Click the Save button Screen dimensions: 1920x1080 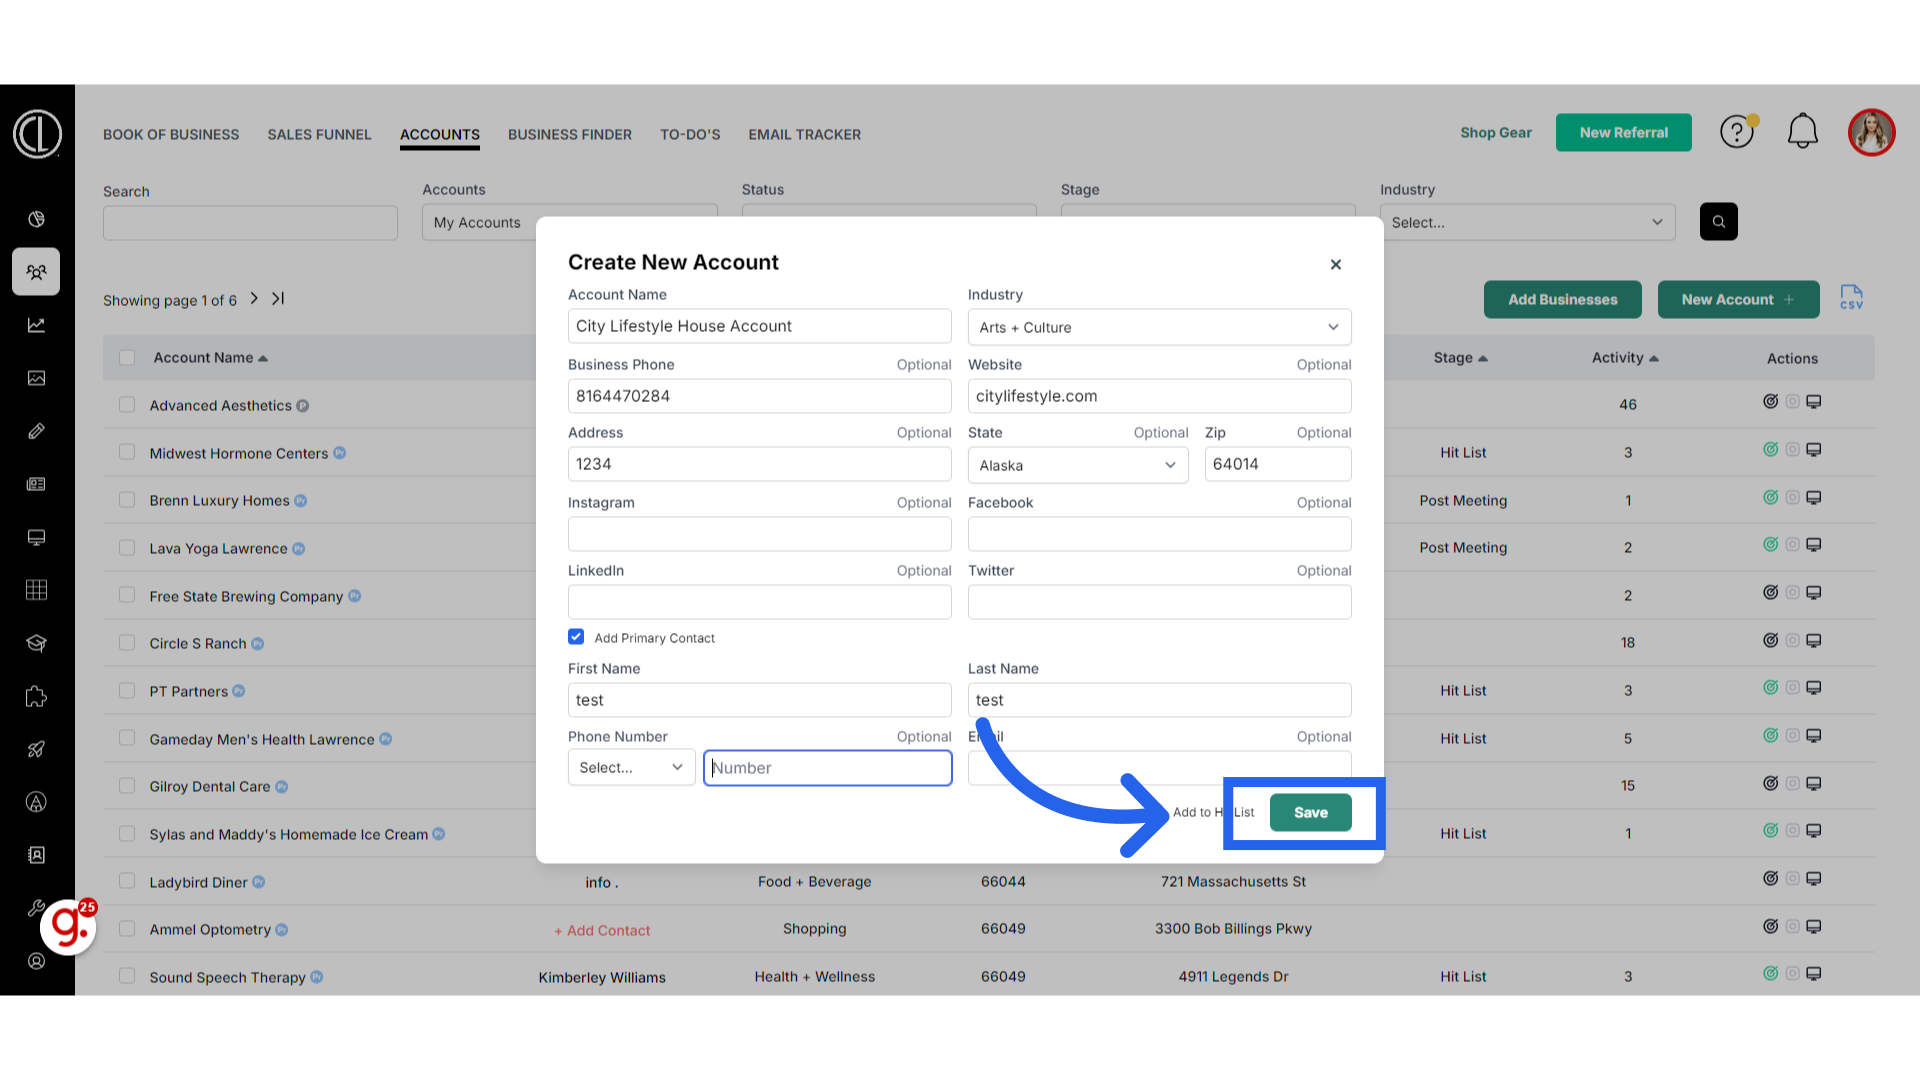coord(1310,813)
